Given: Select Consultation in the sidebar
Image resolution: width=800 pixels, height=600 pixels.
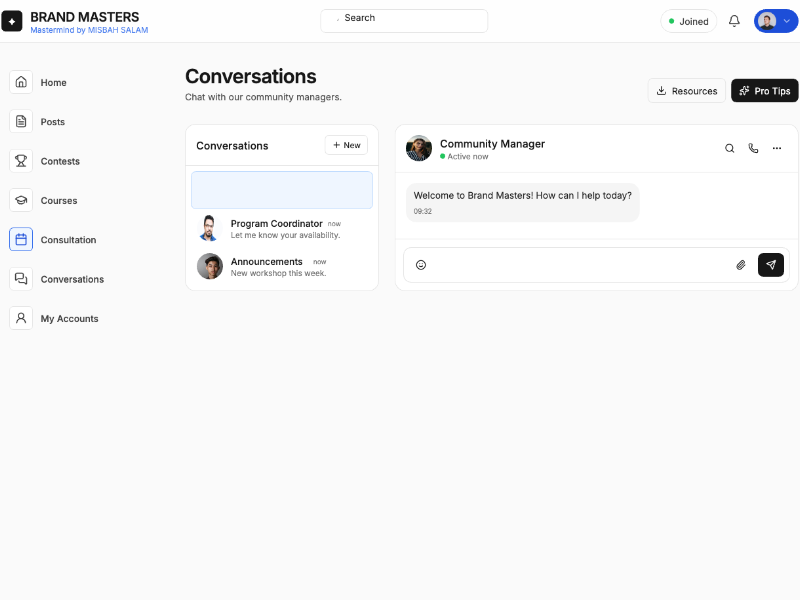Looking at the screenshot, I should pos(67,240).
